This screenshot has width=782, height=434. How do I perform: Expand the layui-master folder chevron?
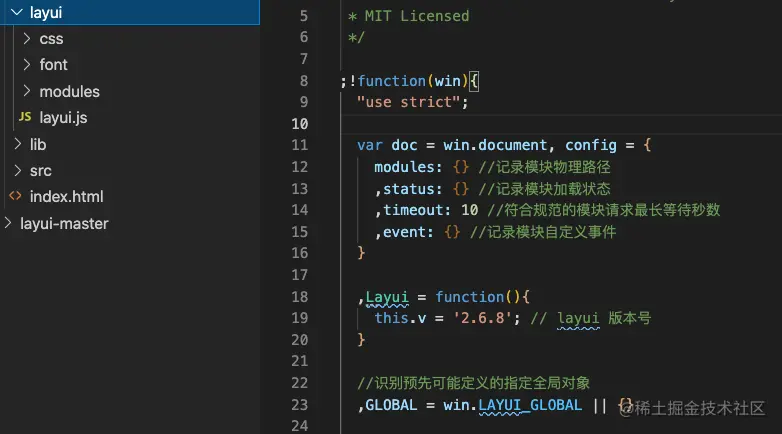click(x=7, y=223)
